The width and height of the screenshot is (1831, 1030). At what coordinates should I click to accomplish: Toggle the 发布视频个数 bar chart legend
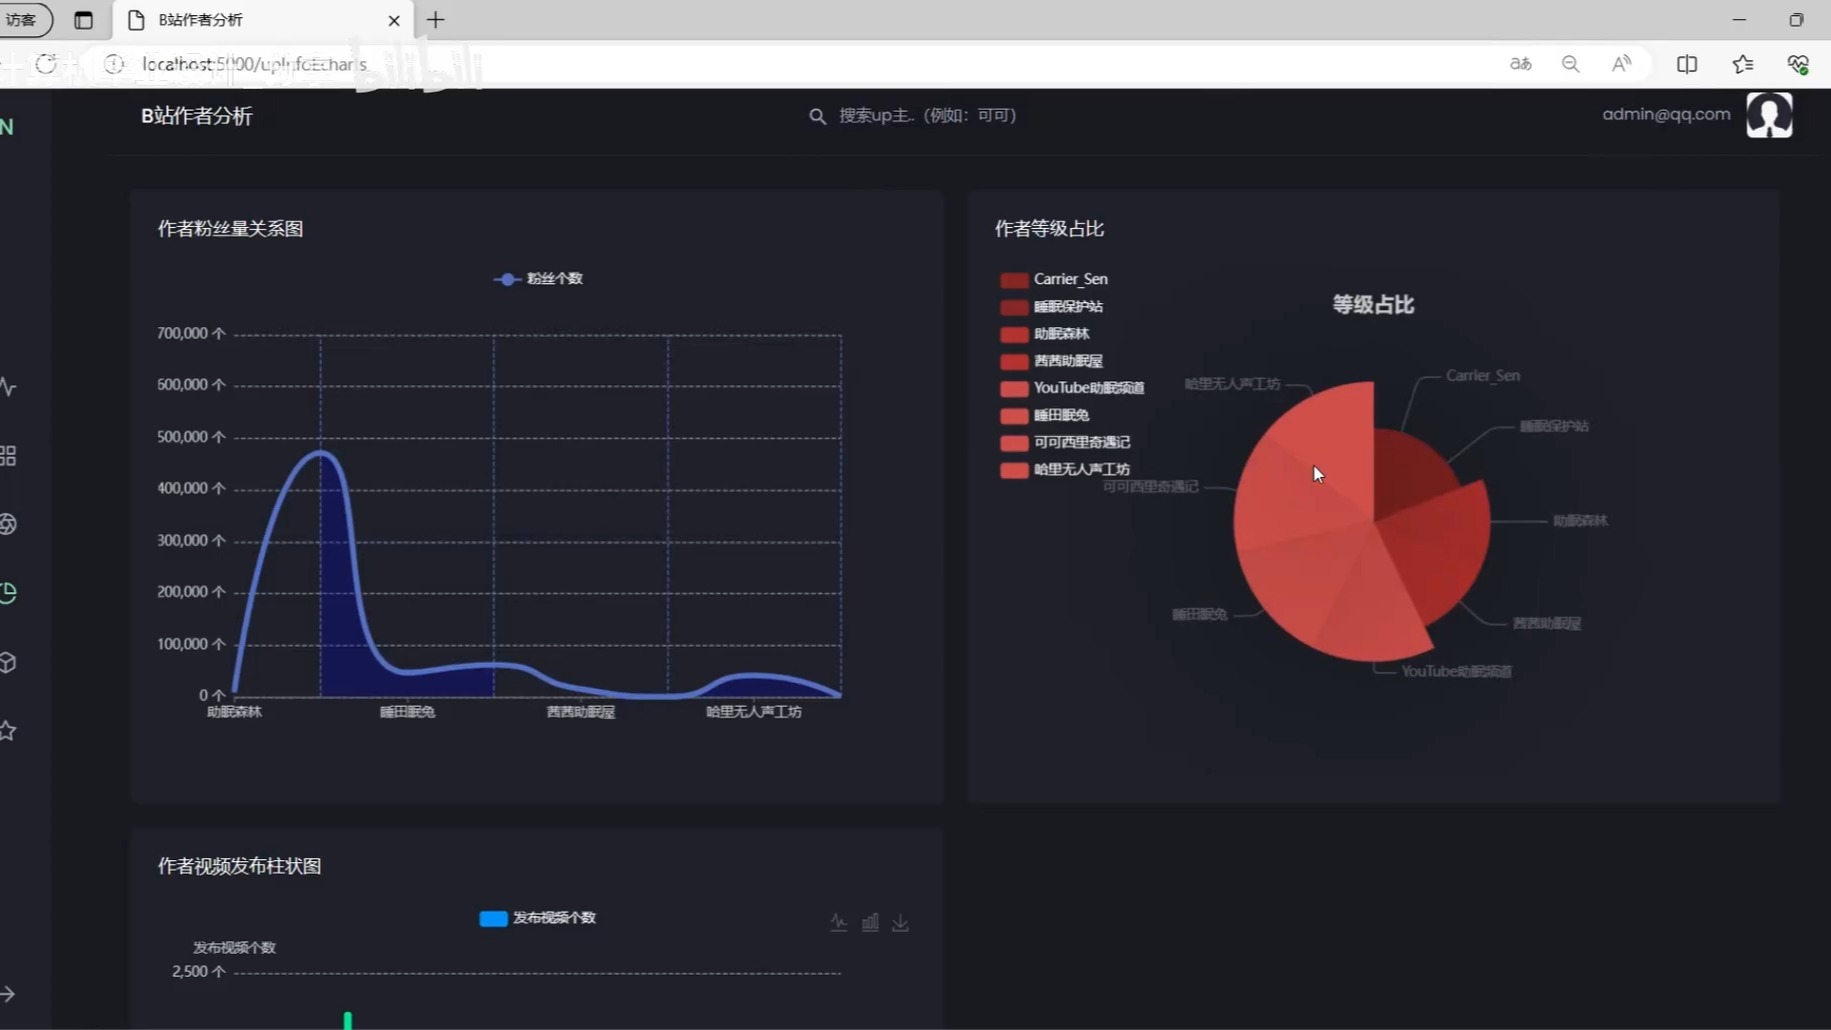click(538, 918)
